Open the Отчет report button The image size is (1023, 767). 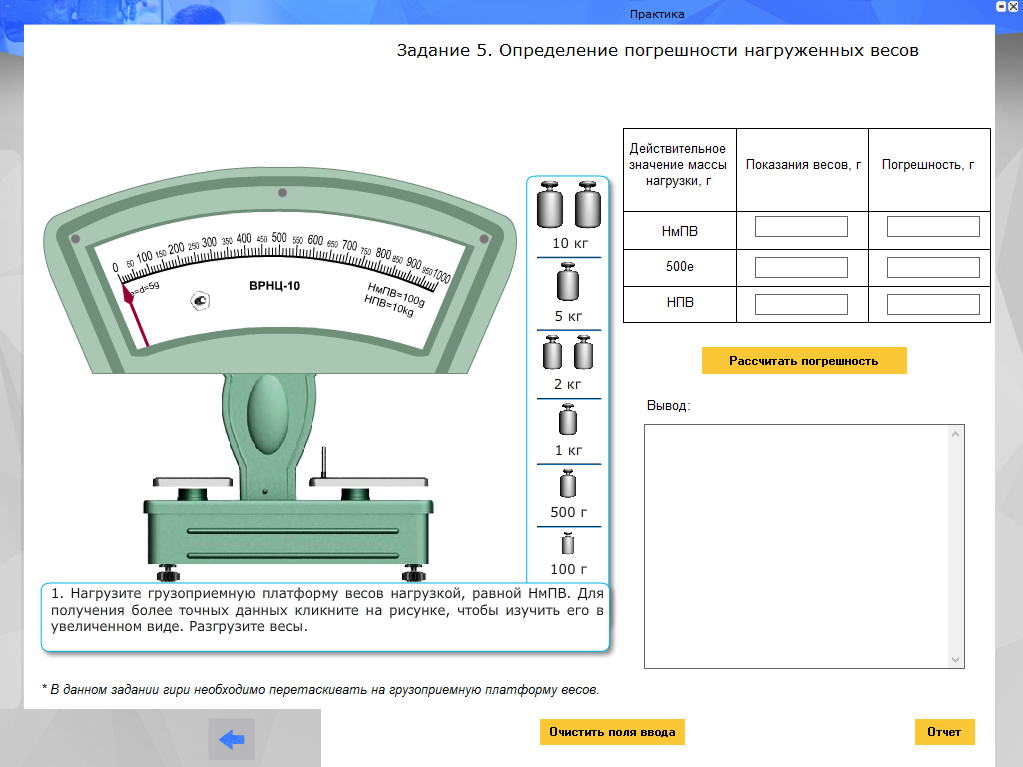point(944,732)
